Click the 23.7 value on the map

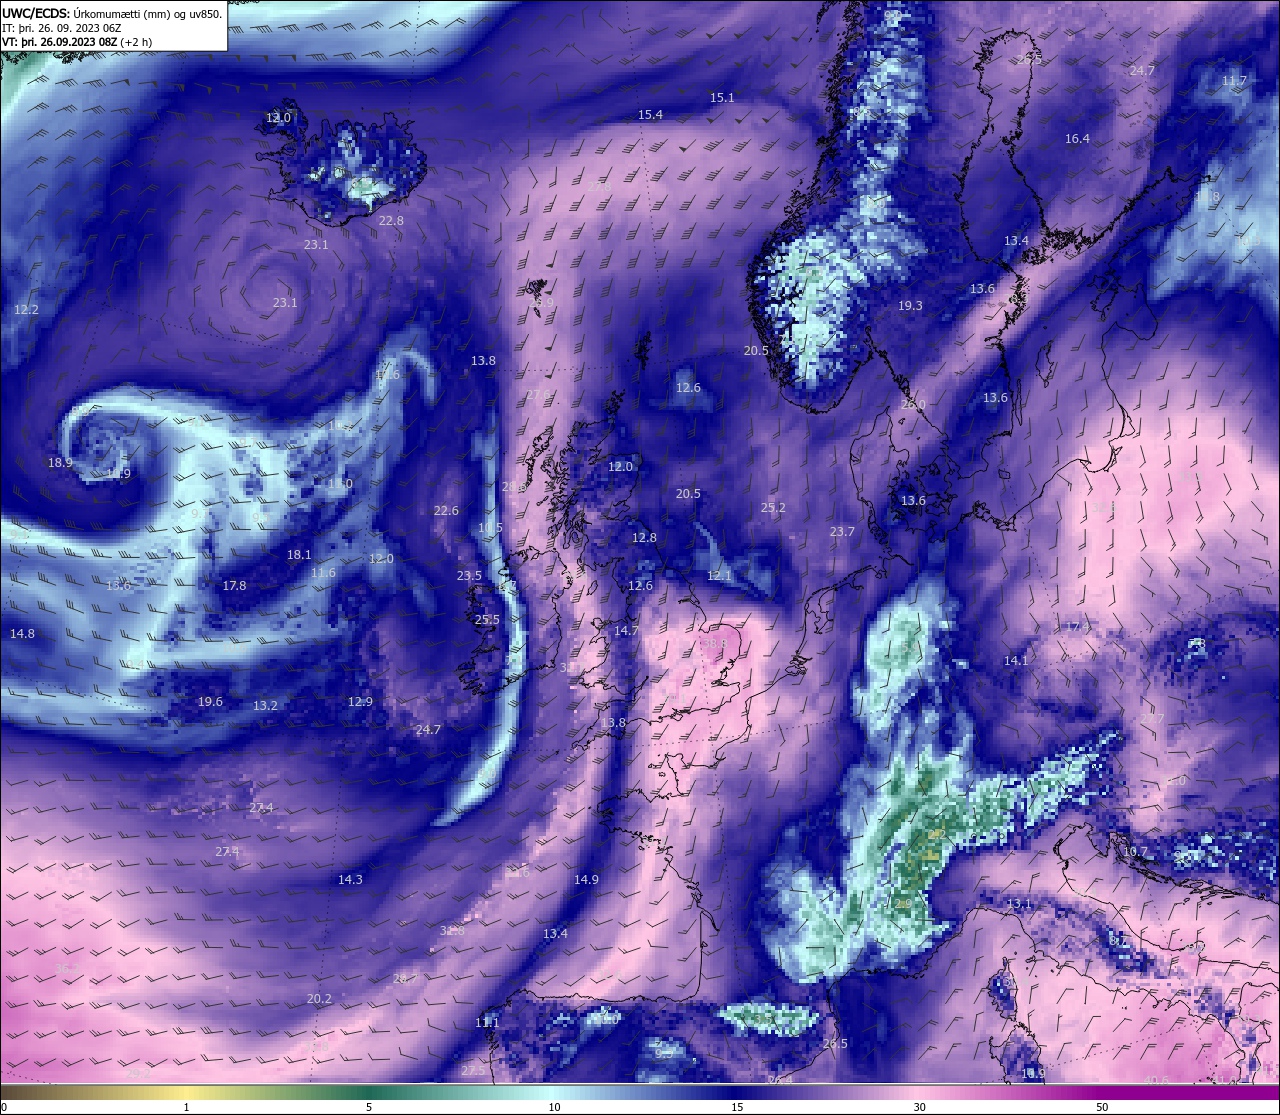(842, 532)
